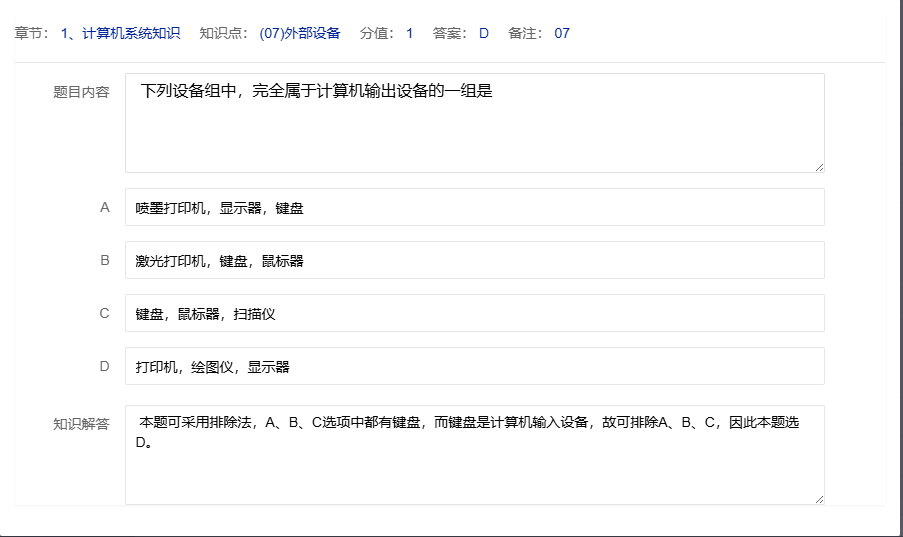The width and height of the screenshot is (903, 537).
Task: Click chapter value 1、计算机系统知识
Action: (x=120, y=33)
